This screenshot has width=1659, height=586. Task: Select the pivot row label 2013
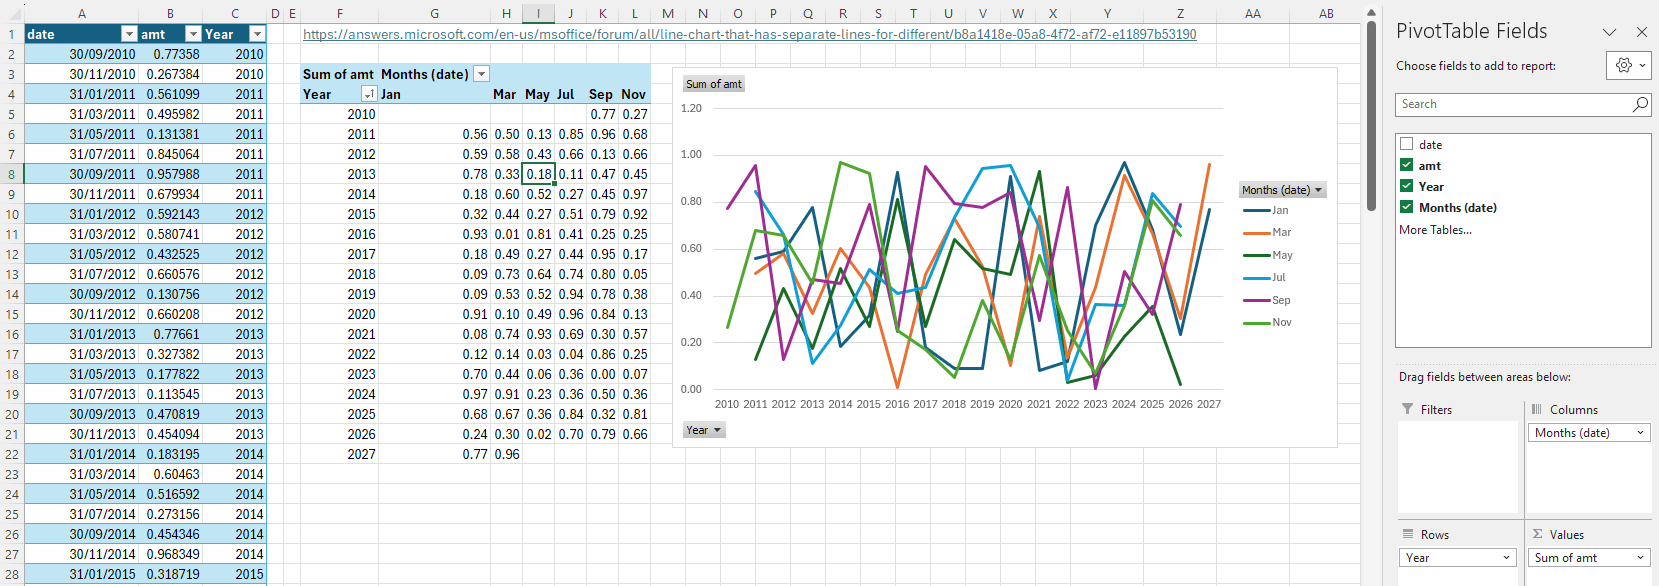pos(340,174)
